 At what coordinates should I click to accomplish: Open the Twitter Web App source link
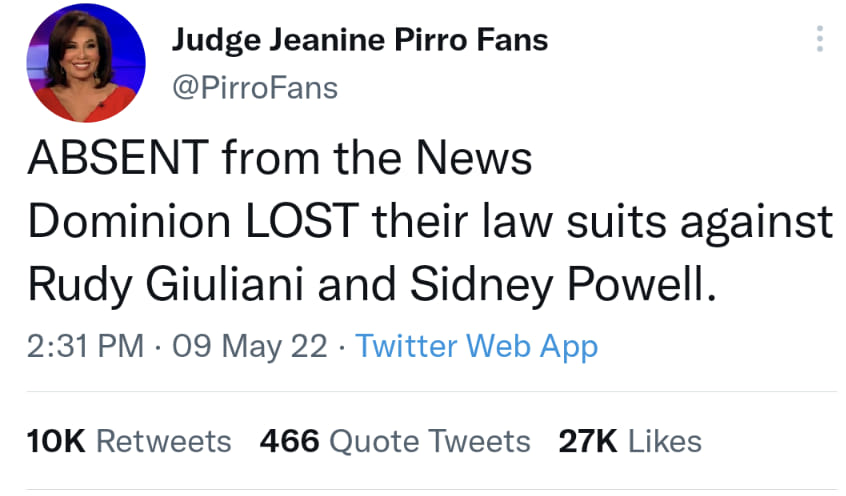477,347
